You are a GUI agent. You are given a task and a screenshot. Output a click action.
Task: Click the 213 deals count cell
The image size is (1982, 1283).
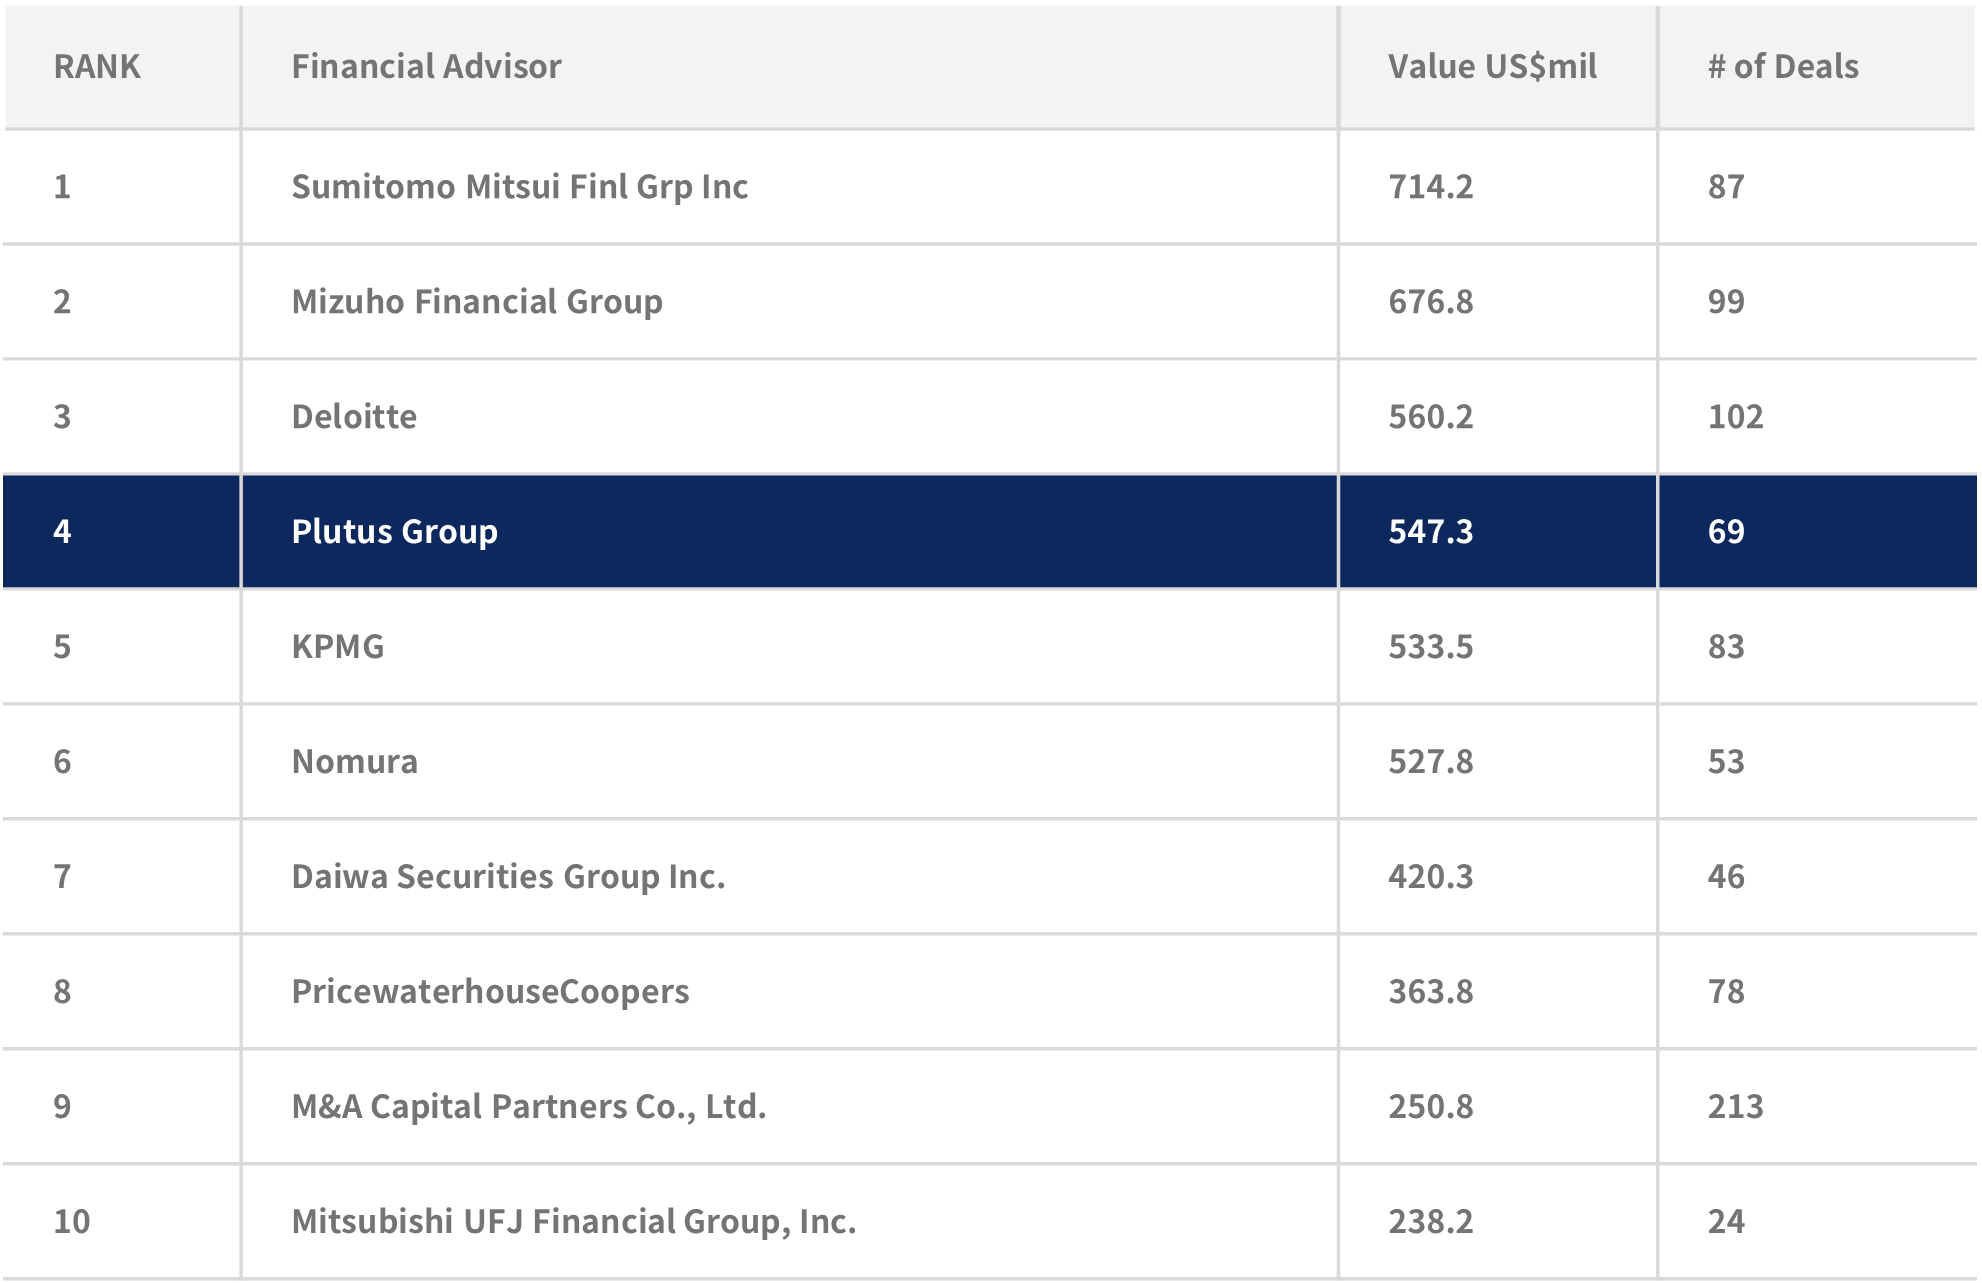point(1735,1107)
